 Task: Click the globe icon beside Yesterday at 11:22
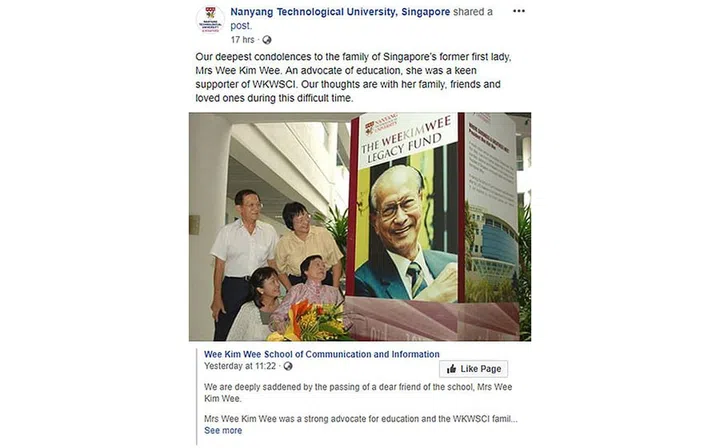point(288,366)
